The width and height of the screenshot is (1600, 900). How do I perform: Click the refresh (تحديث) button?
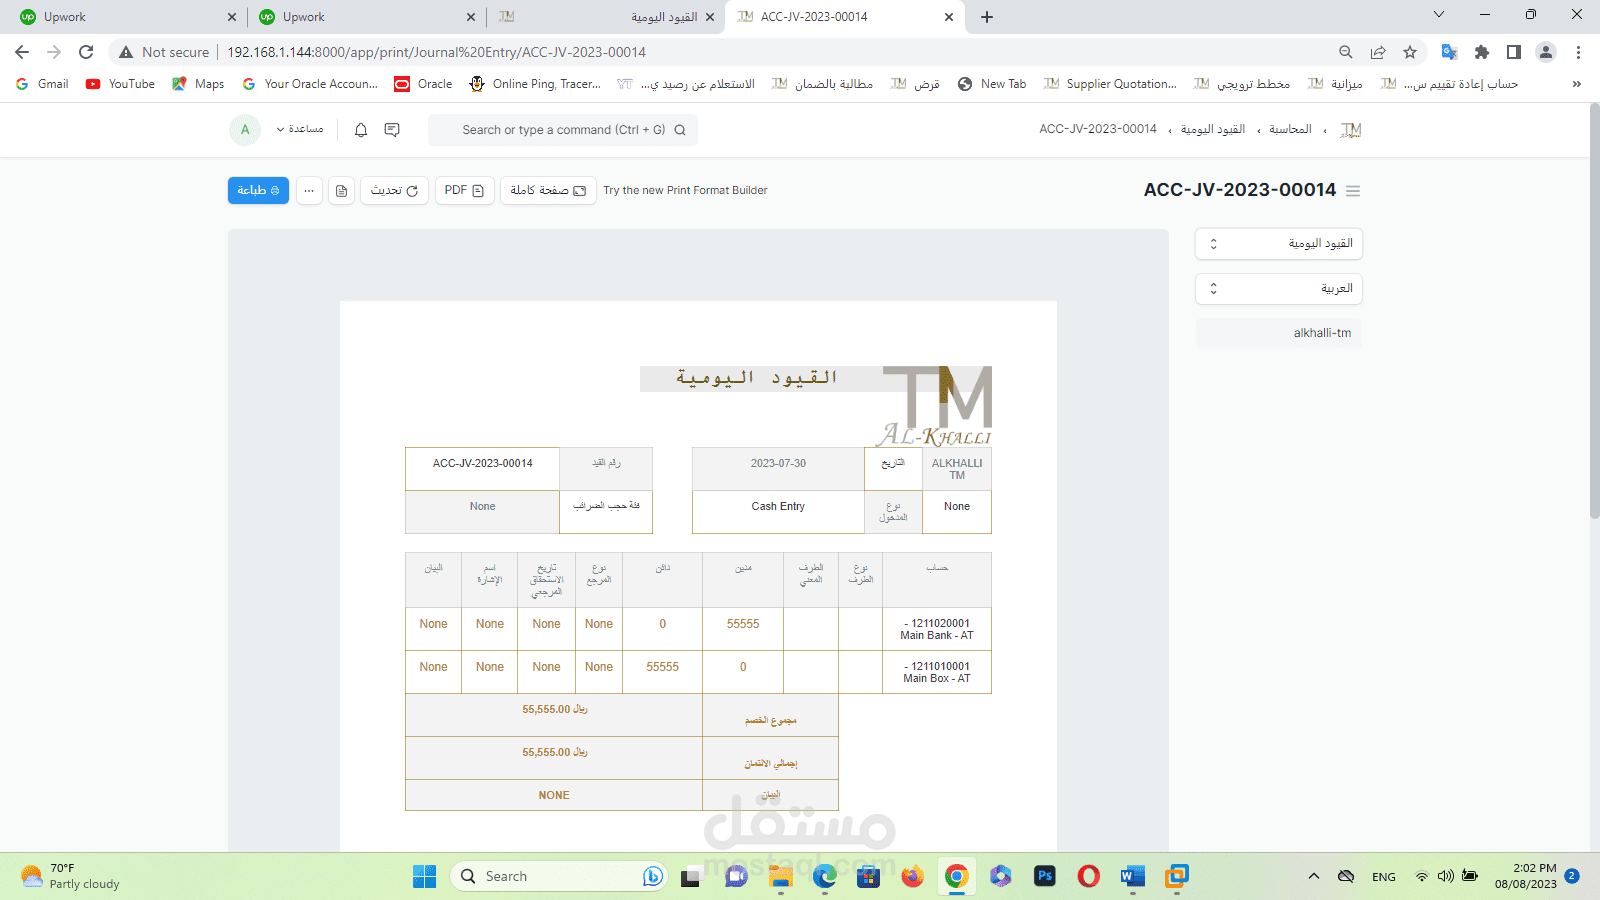[394, 190]
